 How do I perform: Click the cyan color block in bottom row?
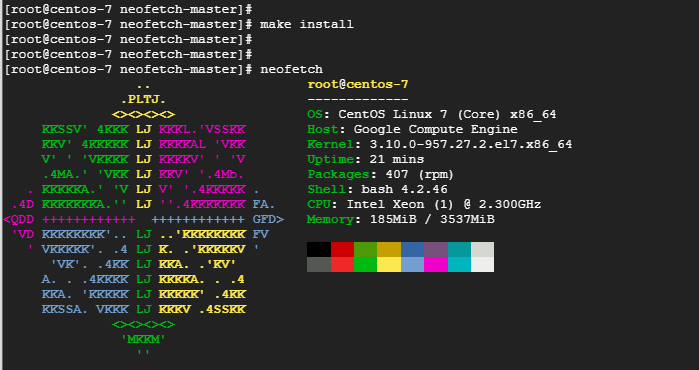pos(459,264)
